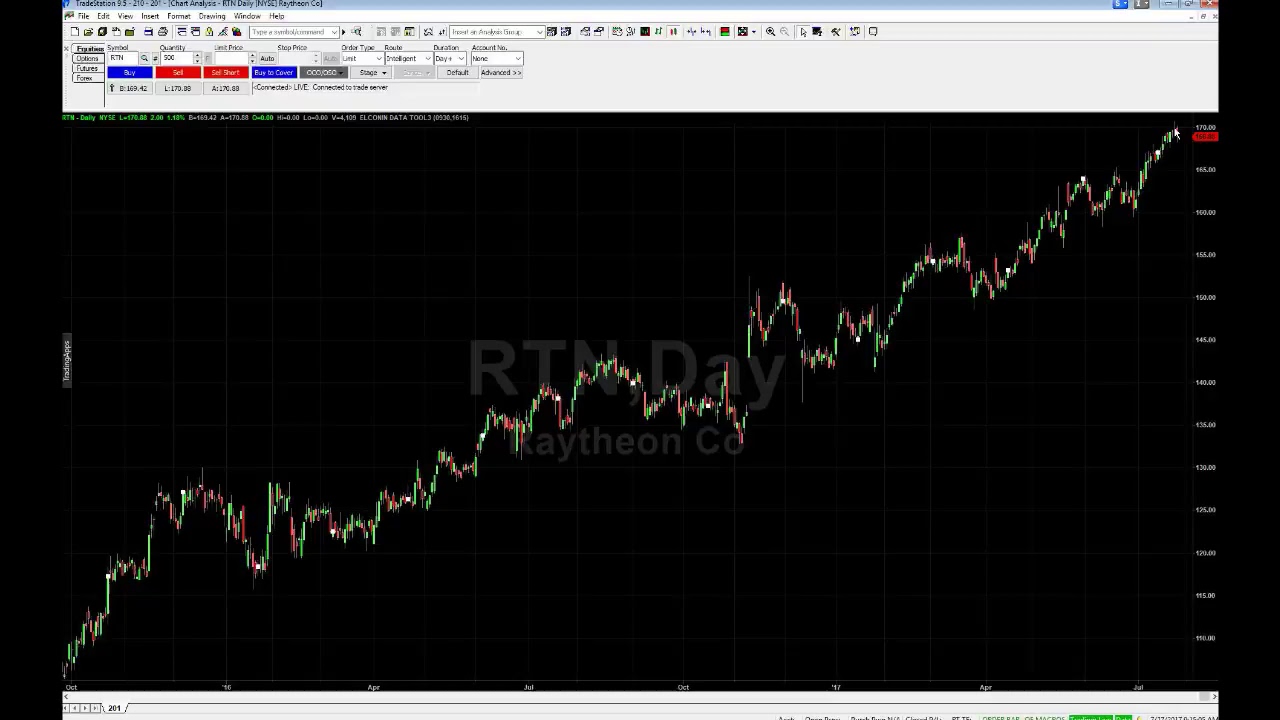The image size is (1280, 720).
Task: Select the 201 workspace tab
Action: pyautogui.click(x=114, y=708)
